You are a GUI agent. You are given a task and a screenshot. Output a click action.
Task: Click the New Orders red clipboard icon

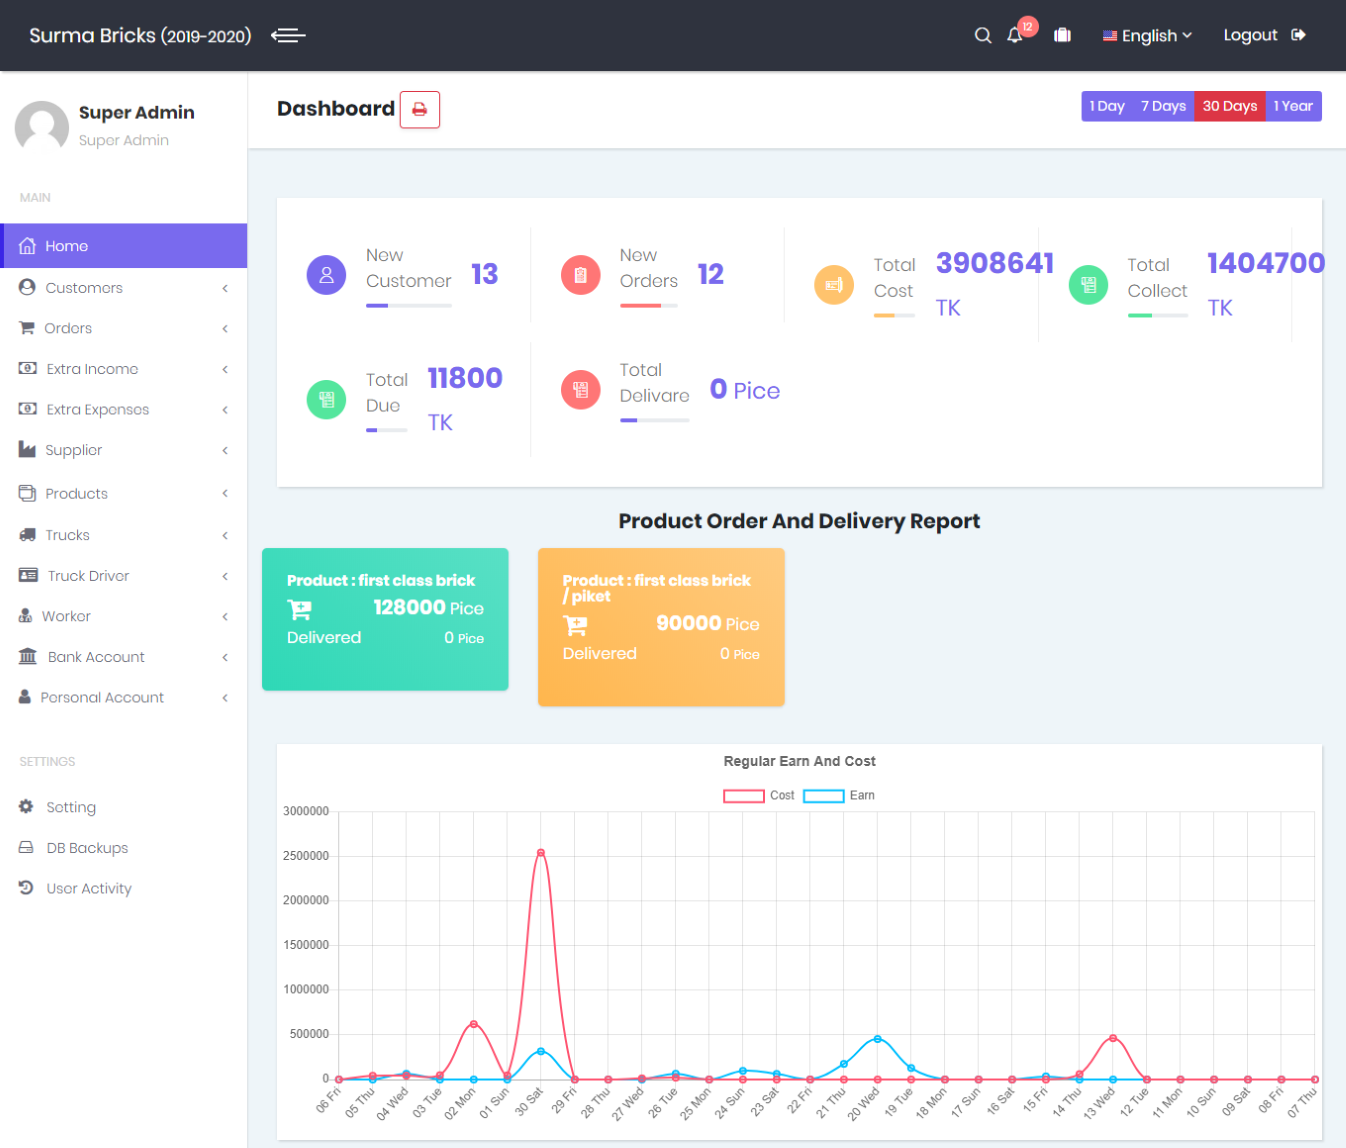580,275
